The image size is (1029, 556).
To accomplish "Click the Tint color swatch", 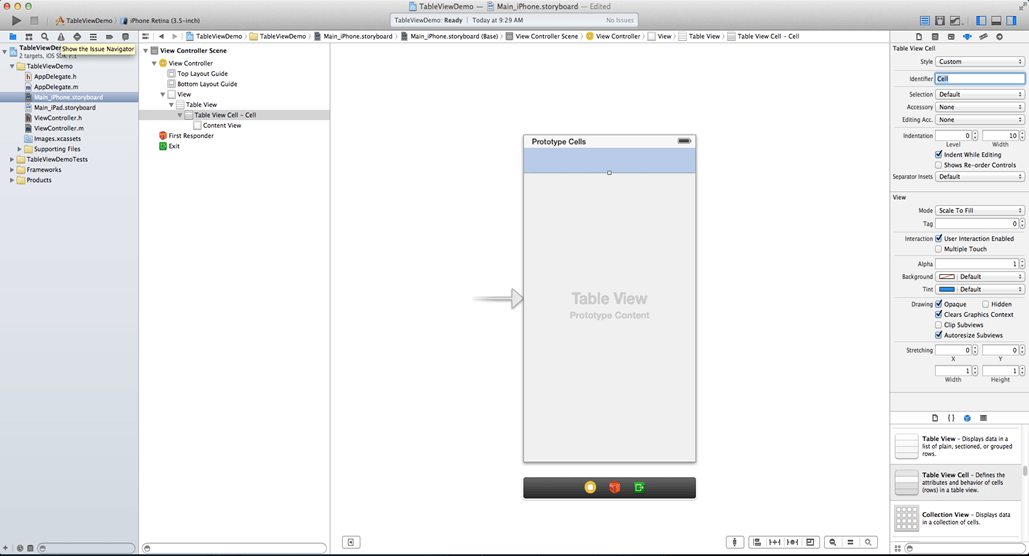I will coord(946,289).
